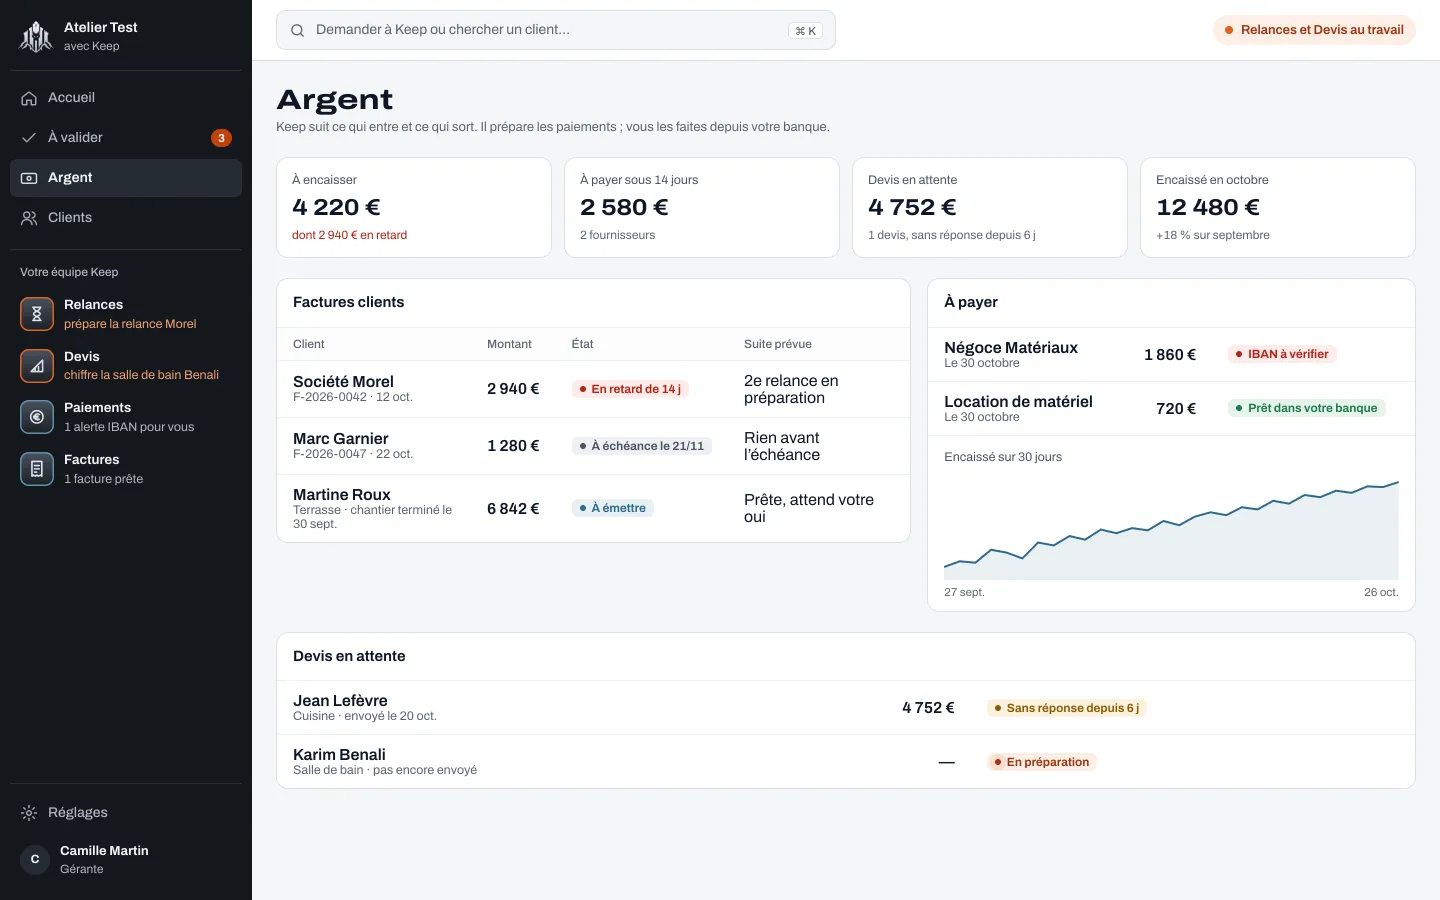Viewport: 1440px width, 900px height.
Task: Go to Accueil in the sidebar
Action: point(126,98)
